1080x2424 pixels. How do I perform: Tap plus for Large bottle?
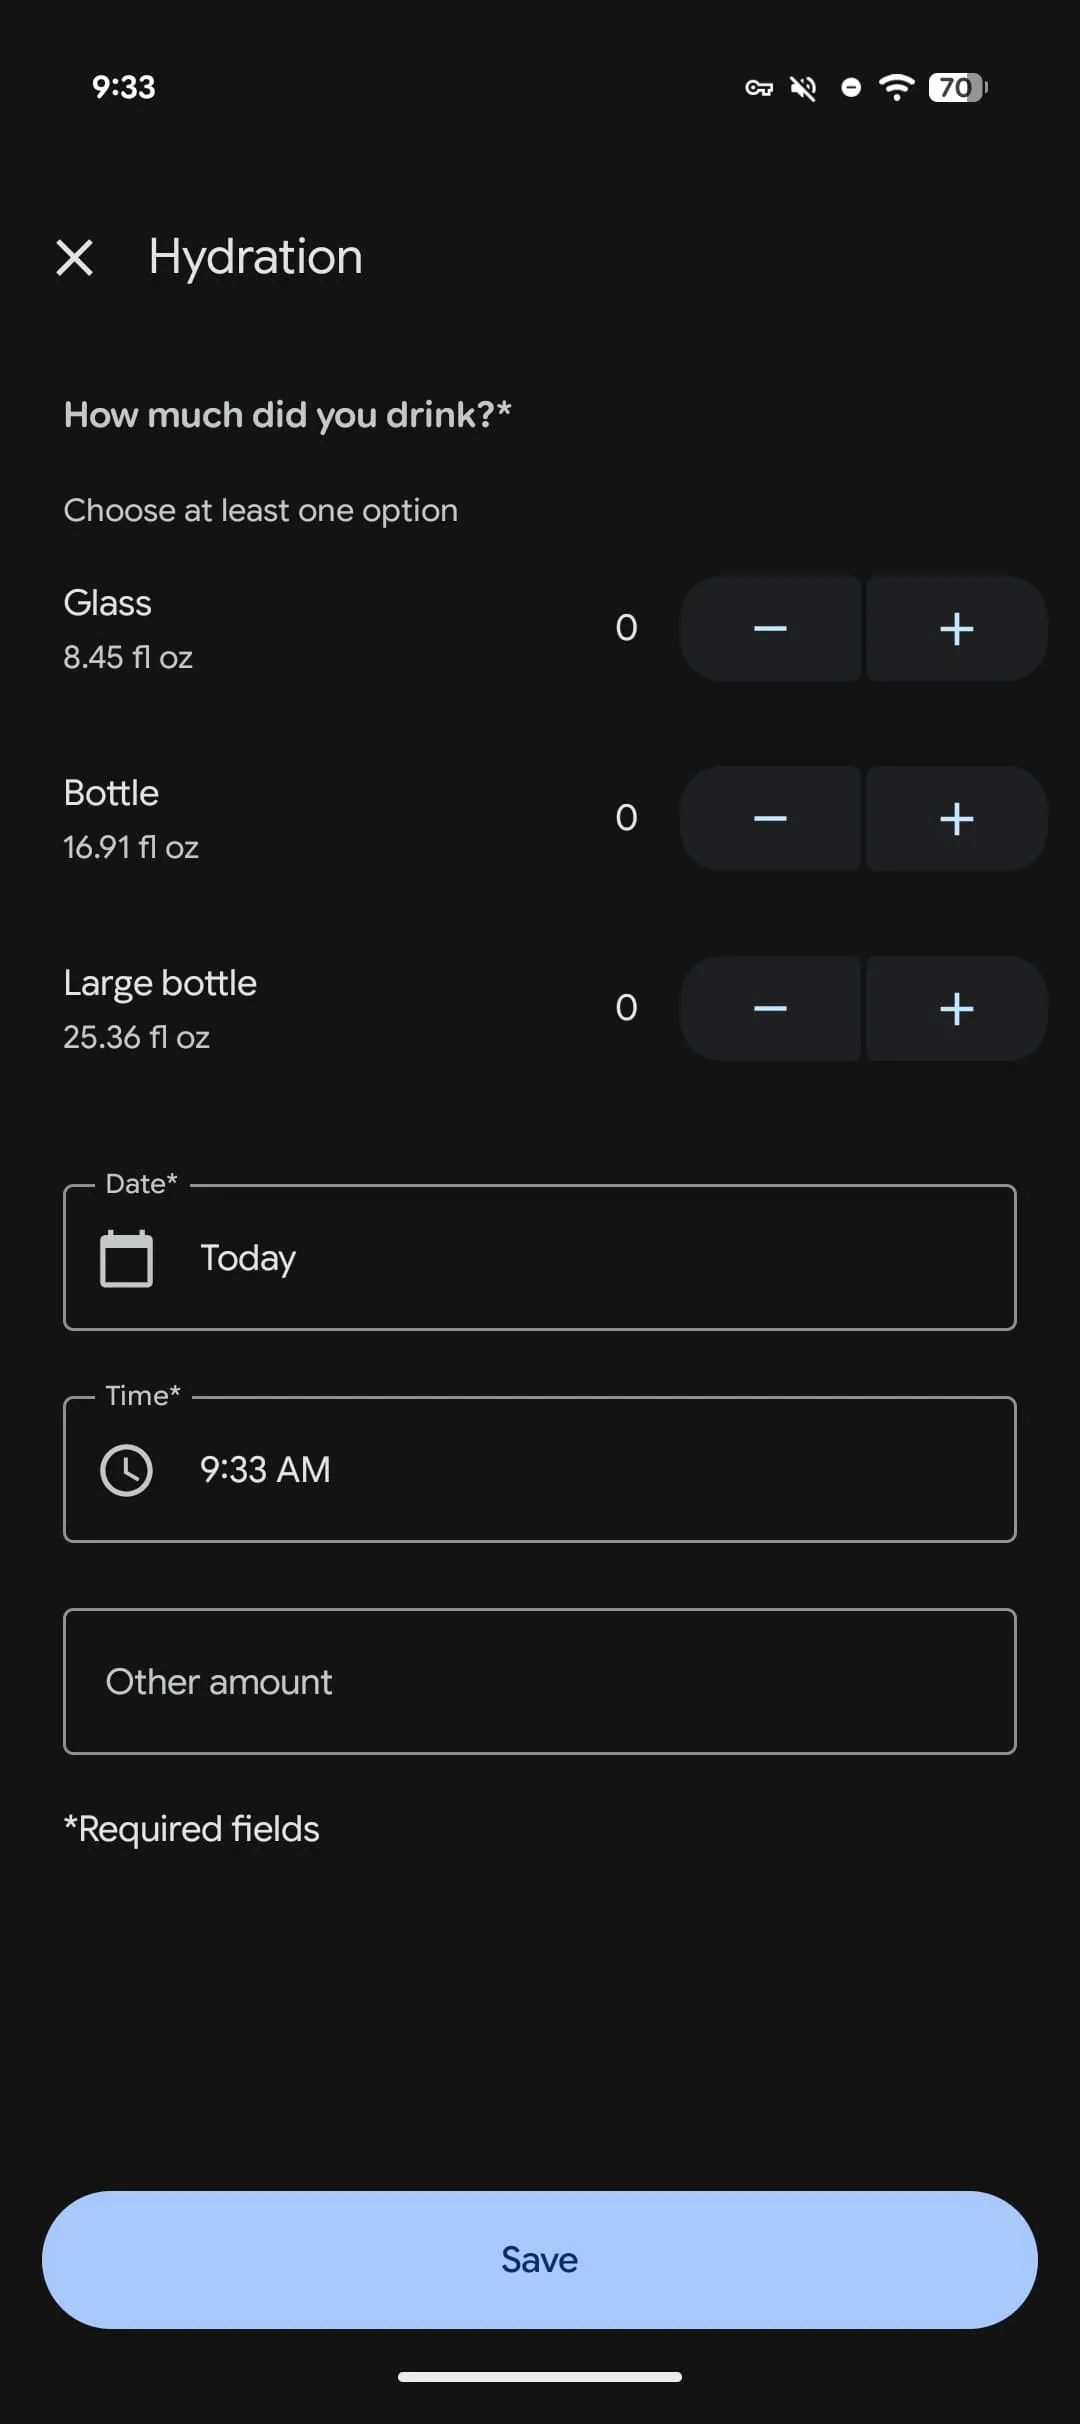point(956,1009)
